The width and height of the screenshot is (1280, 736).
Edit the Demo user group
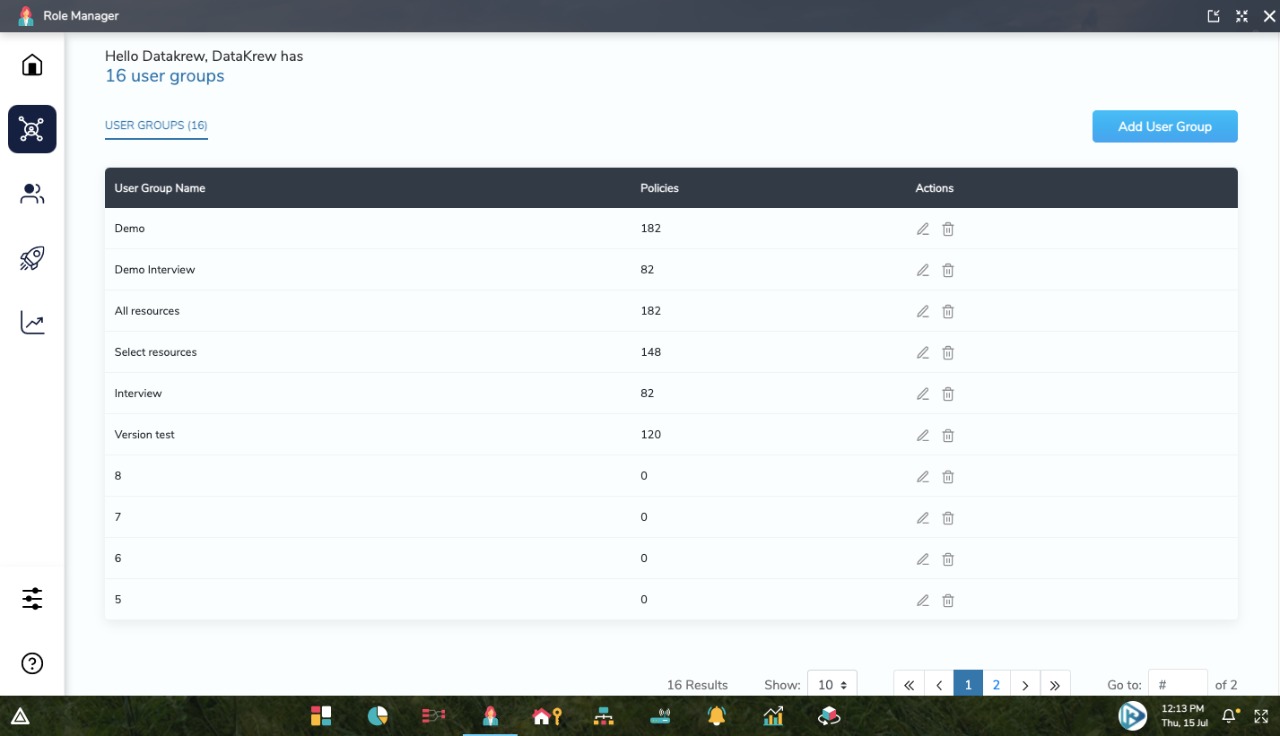point(923,229)
